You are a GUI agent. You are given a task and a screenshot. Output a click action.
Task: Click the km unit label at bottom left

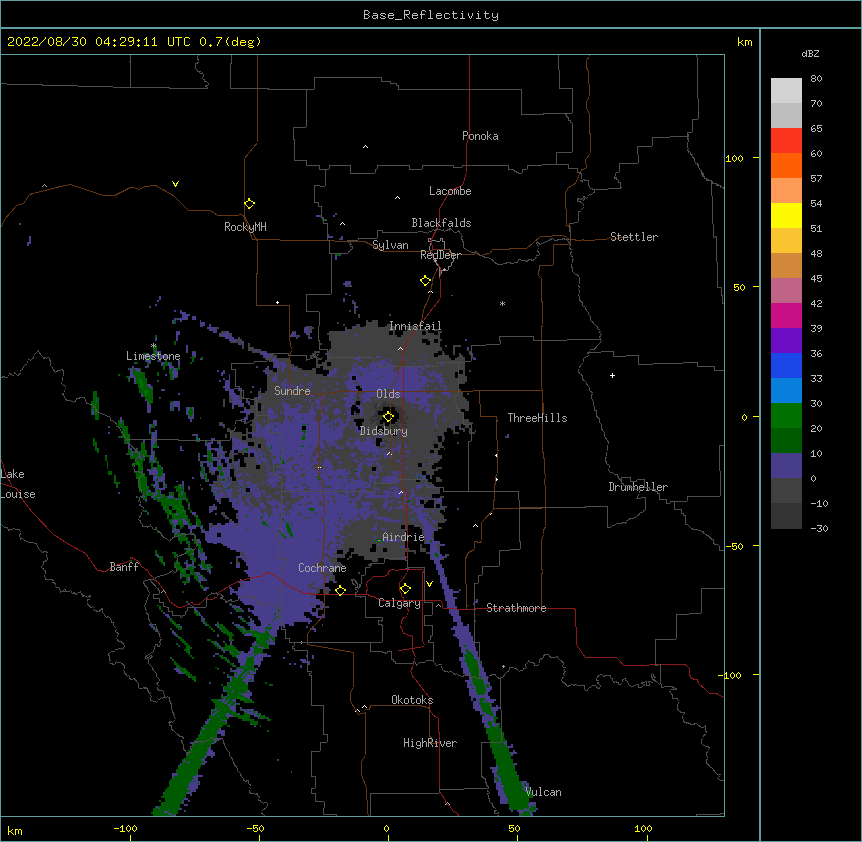click(15, 830)
